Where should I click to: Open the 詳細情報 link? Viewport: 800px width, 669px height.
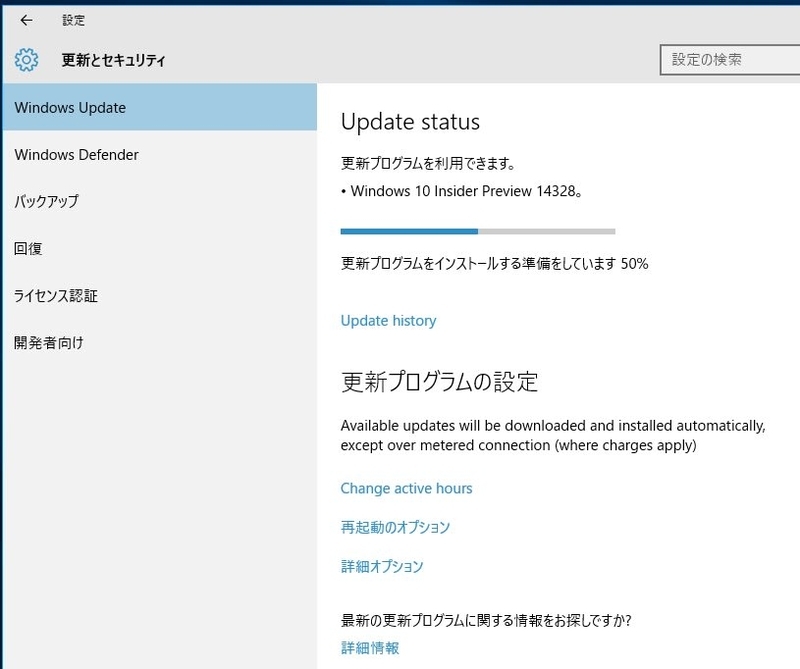370,648
